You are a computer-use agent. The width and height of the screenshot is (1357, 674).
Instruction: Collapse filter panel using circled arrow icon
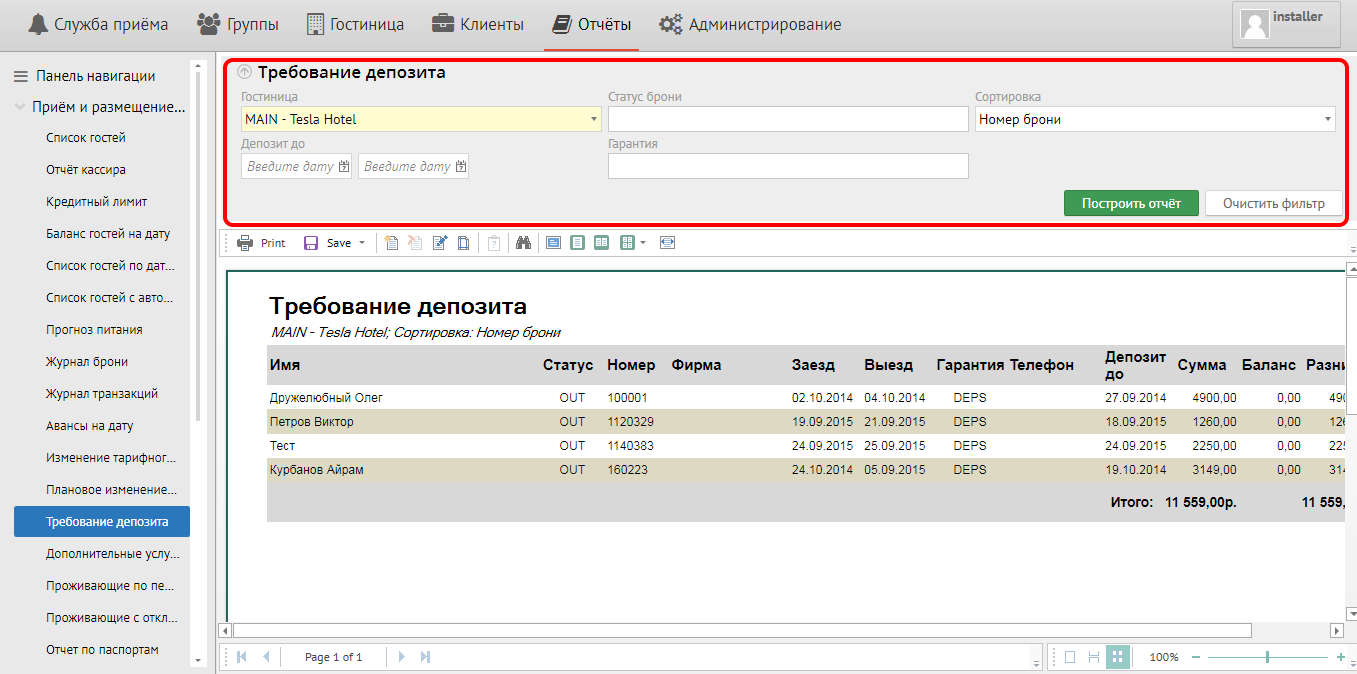[x=245, y=73]
